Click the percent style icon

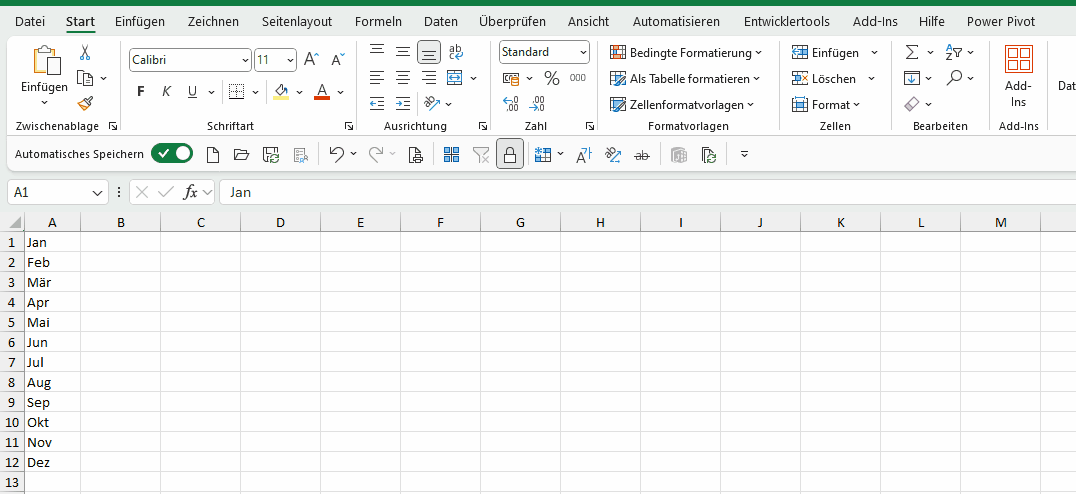(551, 78)
